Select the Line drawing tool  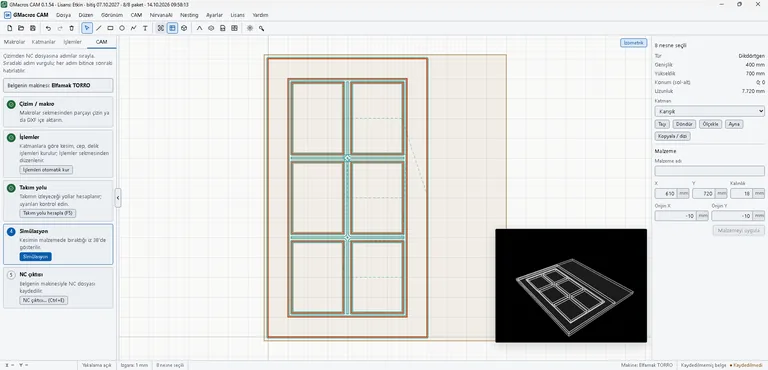[99, 28]
